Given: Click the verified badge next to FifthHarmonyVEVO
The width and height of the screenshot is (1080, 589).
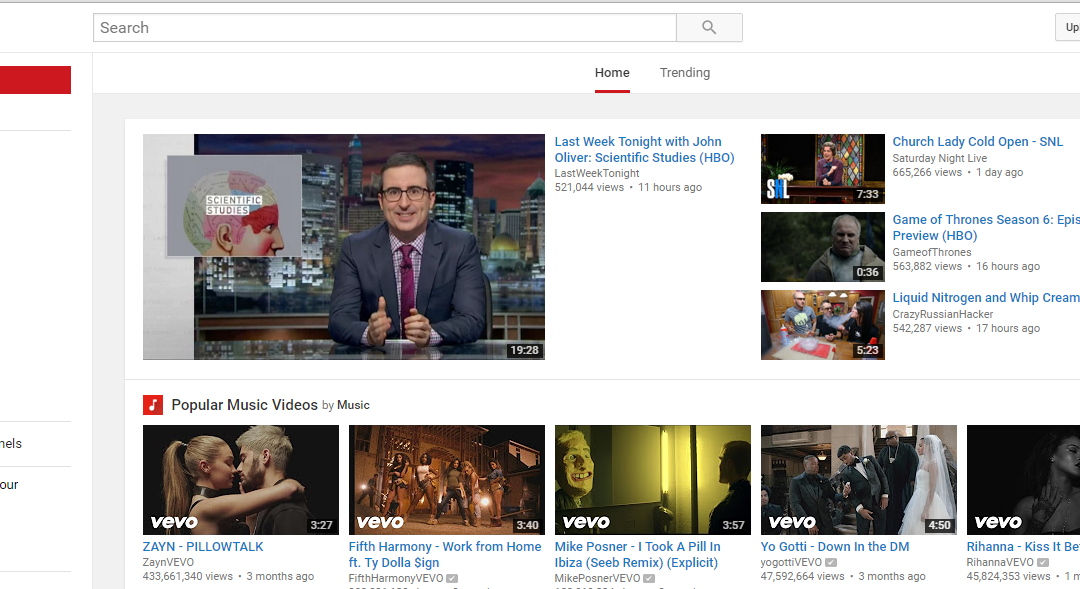Looking at the screenshot, I should [x=452, y=579].
